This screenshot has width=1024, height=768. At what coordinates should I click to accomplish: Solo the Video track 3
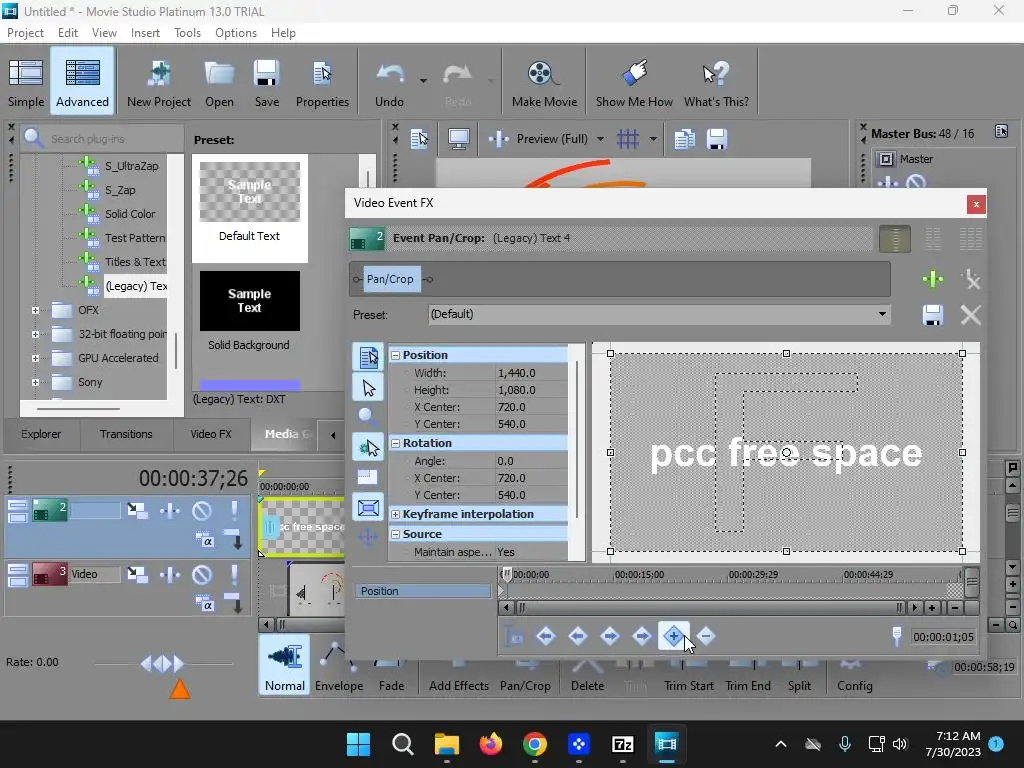234,574
